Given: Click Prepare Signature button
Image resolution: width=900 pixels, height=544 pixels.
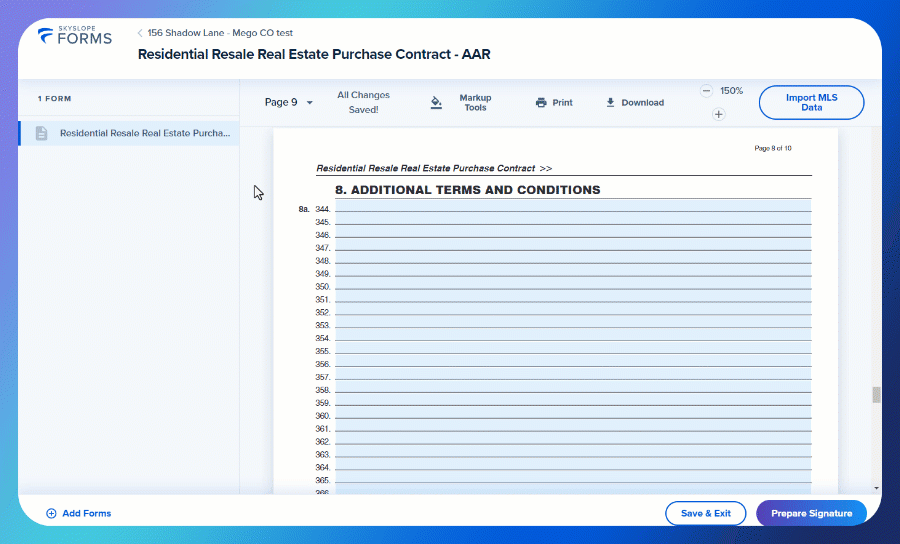Looking at the screenshot, I should (811, 513).
